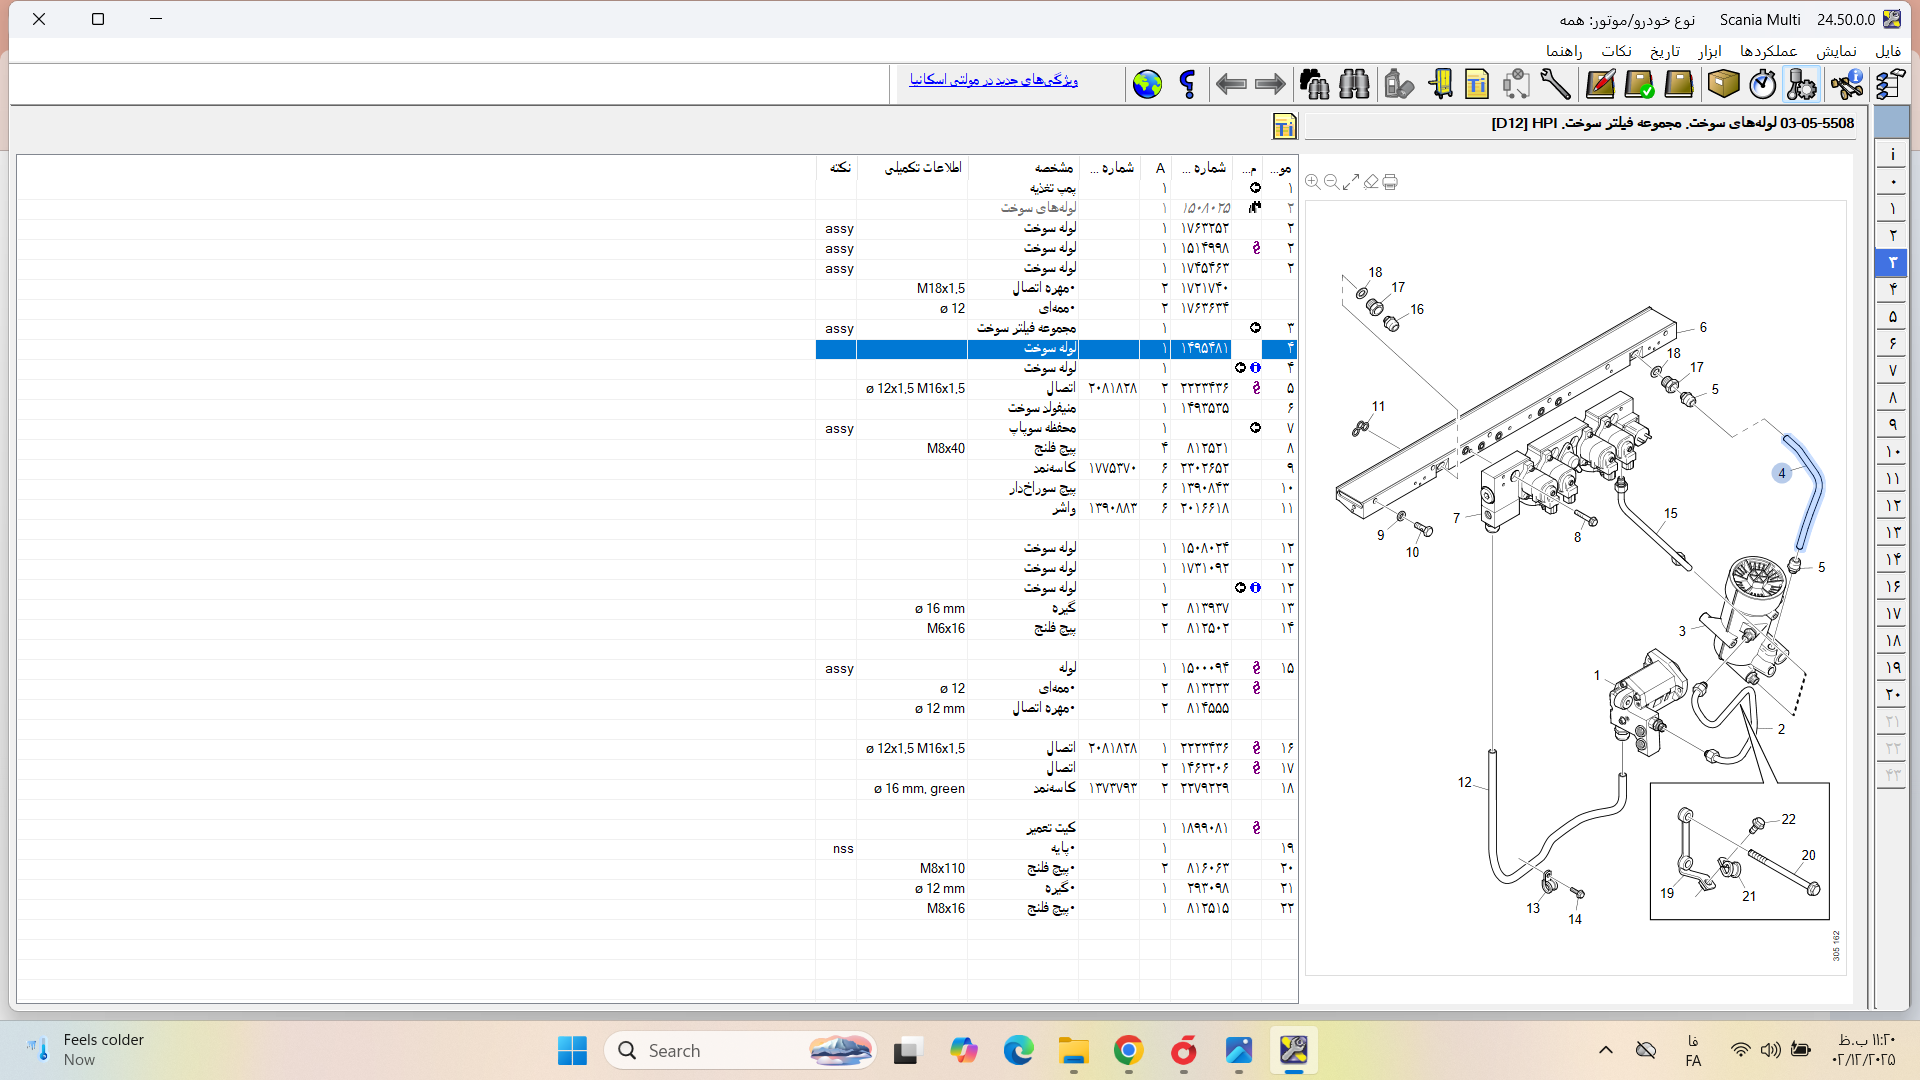
Task: Click the globe icon in toolbar
Action: [x=1147, y=84]
